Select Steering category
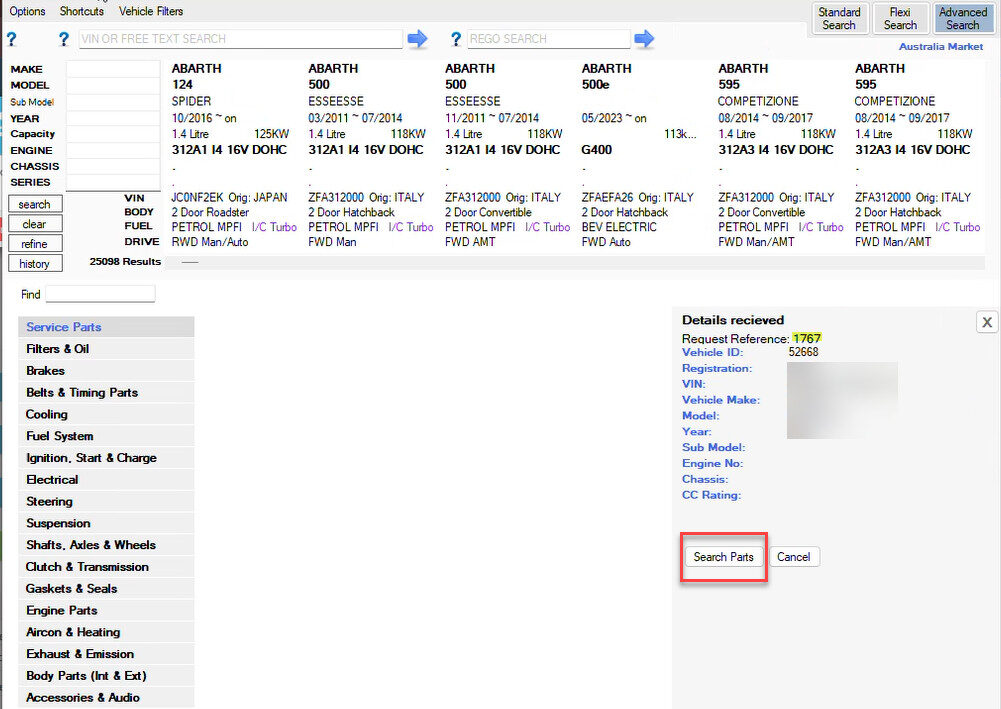The width and height of the screenshot is (1001, 709). (107, 501)
